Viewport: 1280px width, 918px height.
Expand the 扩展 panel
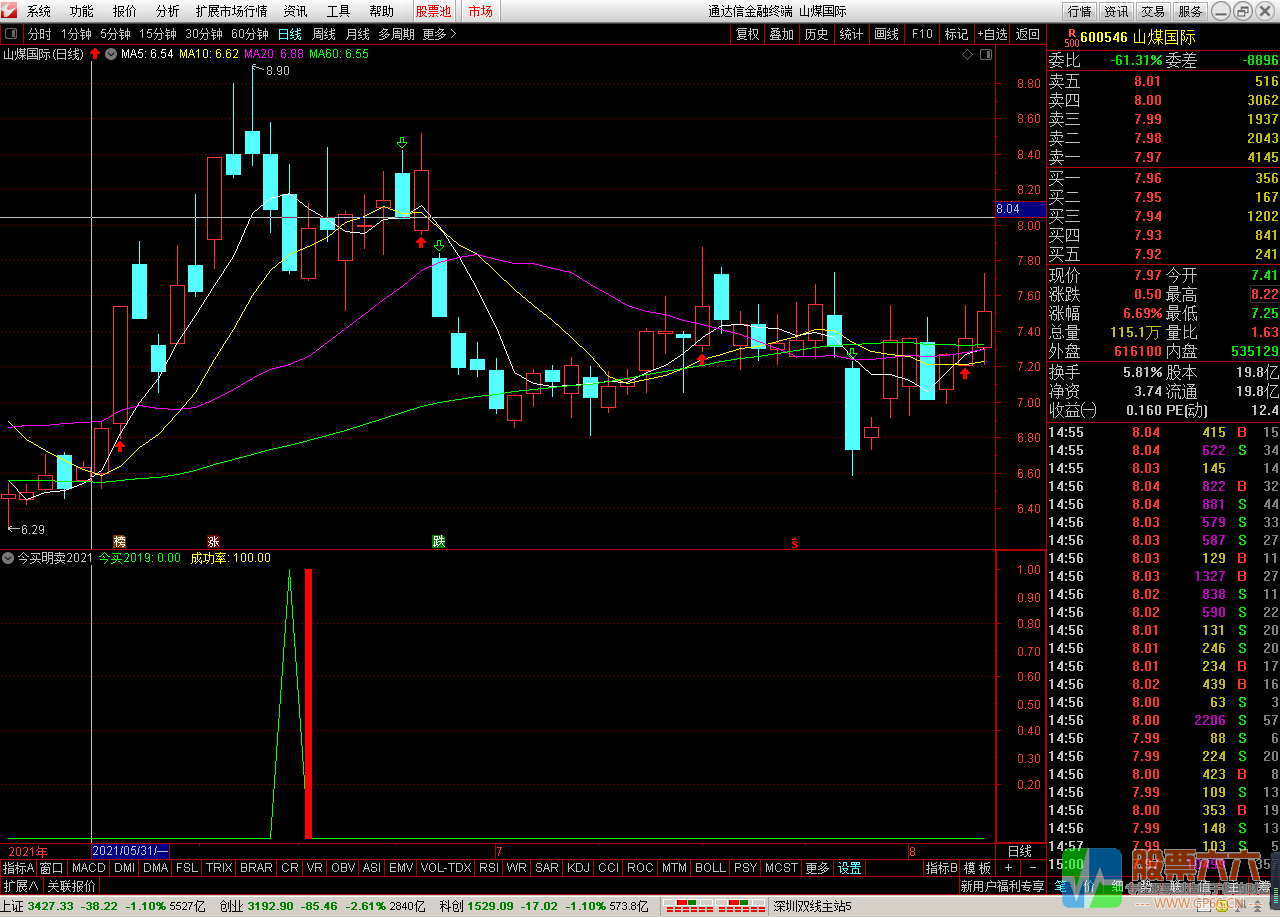click(x=20, y=886)
